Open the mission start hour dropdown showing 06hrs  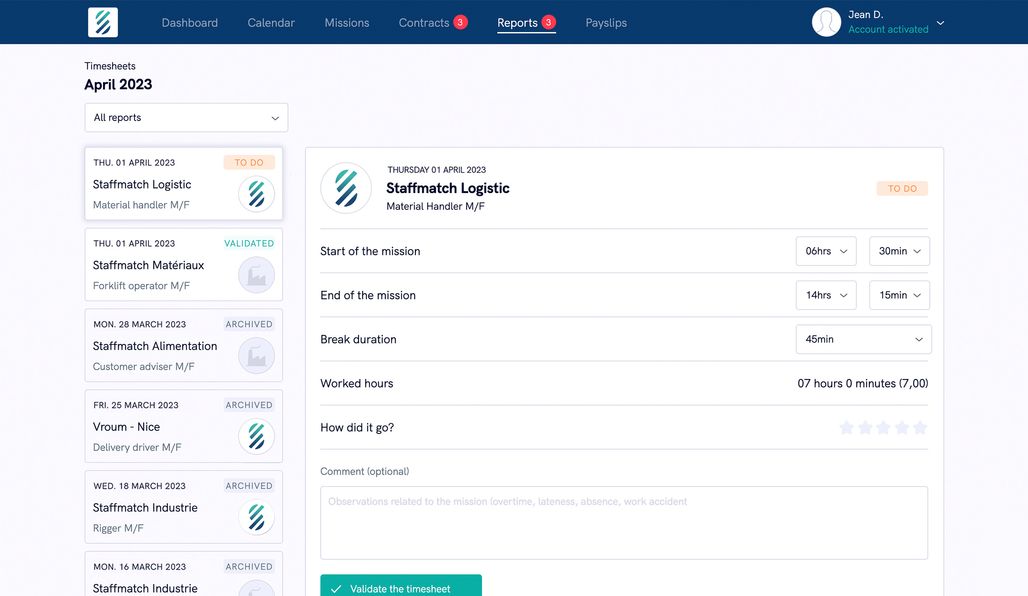click(825, 251)
